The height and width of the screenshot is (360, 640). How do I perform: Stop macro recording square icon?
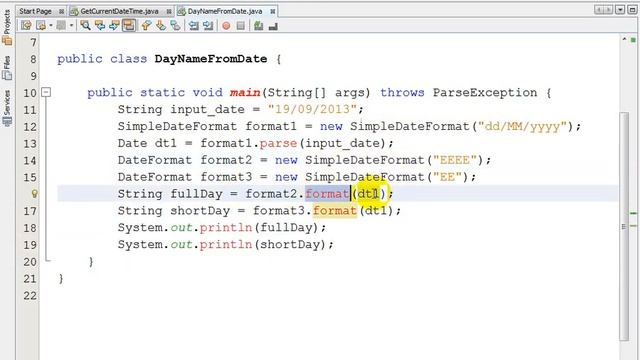click(241, 26)
